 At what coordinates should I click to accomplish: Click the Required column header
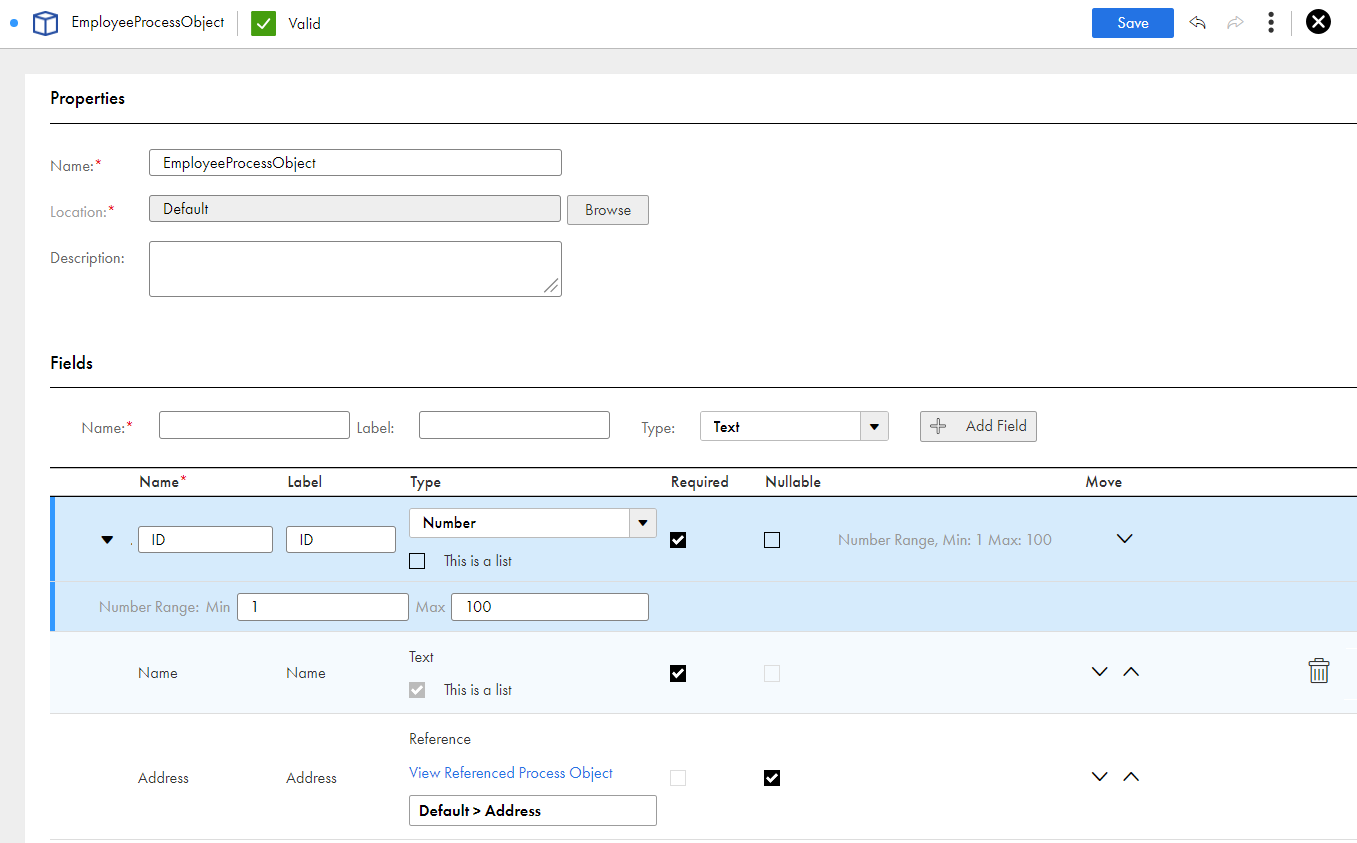(700, 482)
